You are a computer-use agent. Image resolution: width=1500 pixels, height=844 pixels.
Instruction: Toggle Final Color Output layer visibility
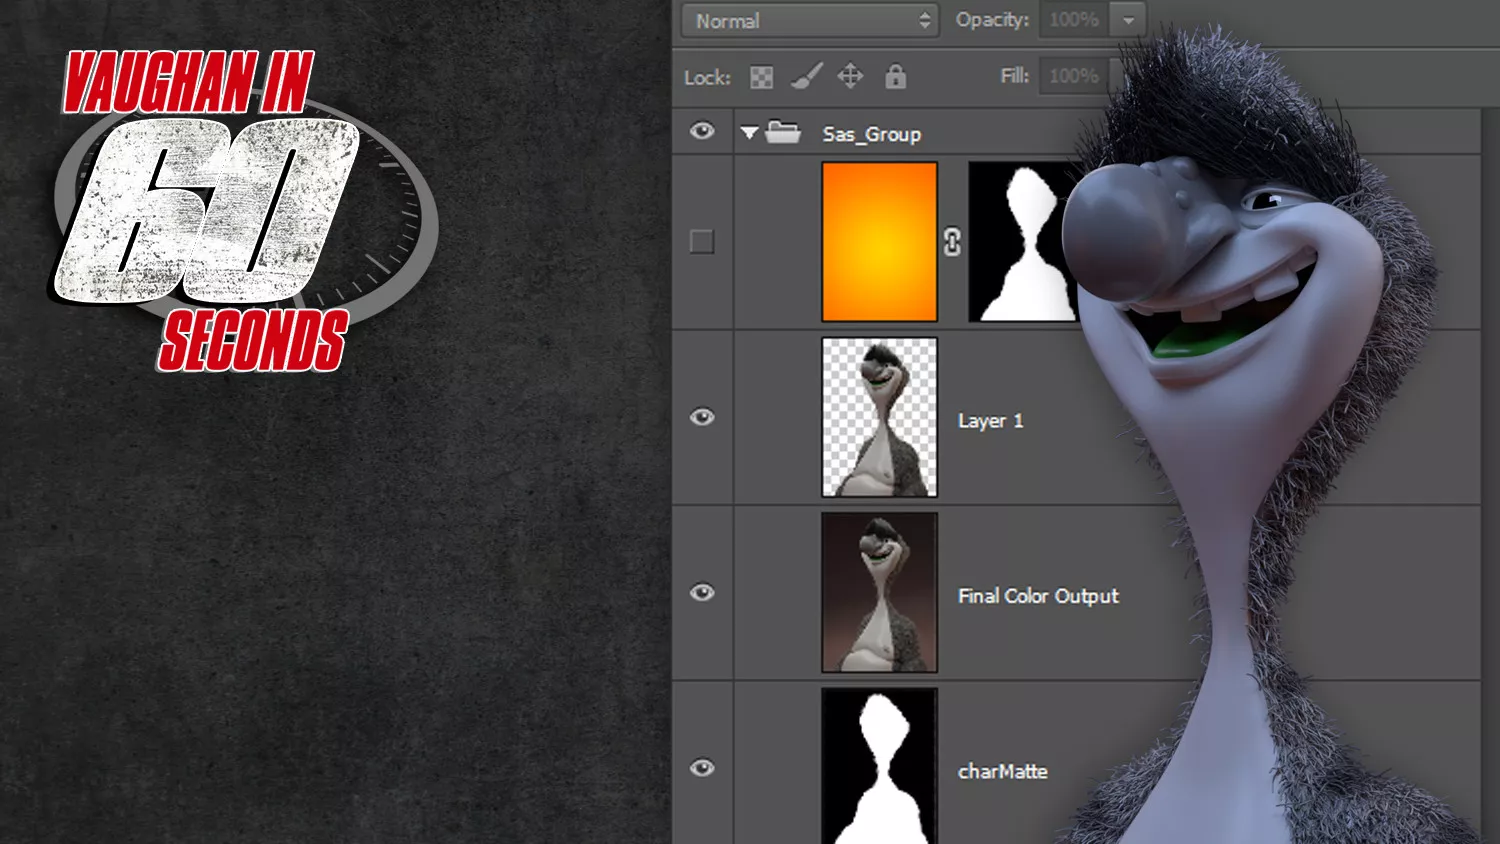[702, 593]
